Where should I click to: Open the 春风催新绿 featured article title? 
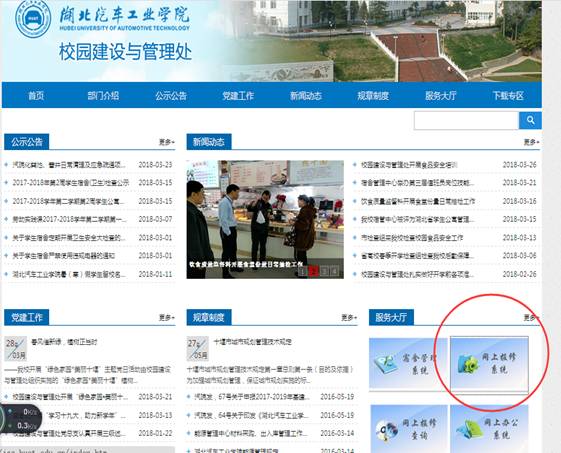pyautogui.click(x=64, y=342)
